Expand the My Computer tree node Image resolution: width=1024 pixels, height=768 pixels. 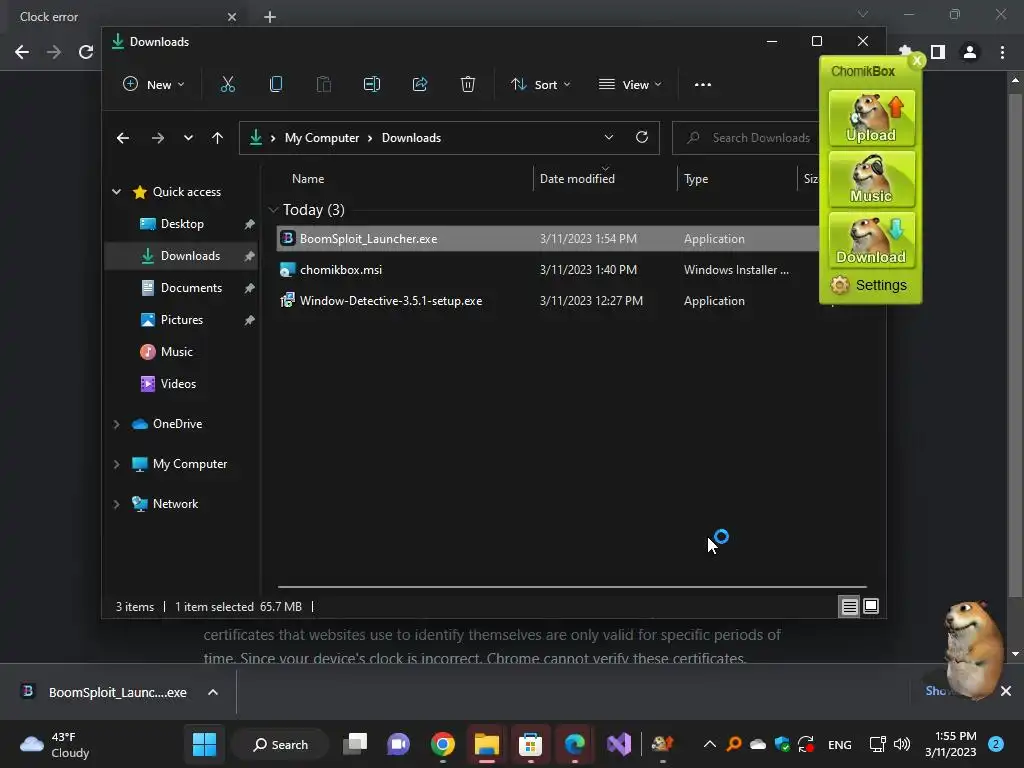(x=116, y=464)
